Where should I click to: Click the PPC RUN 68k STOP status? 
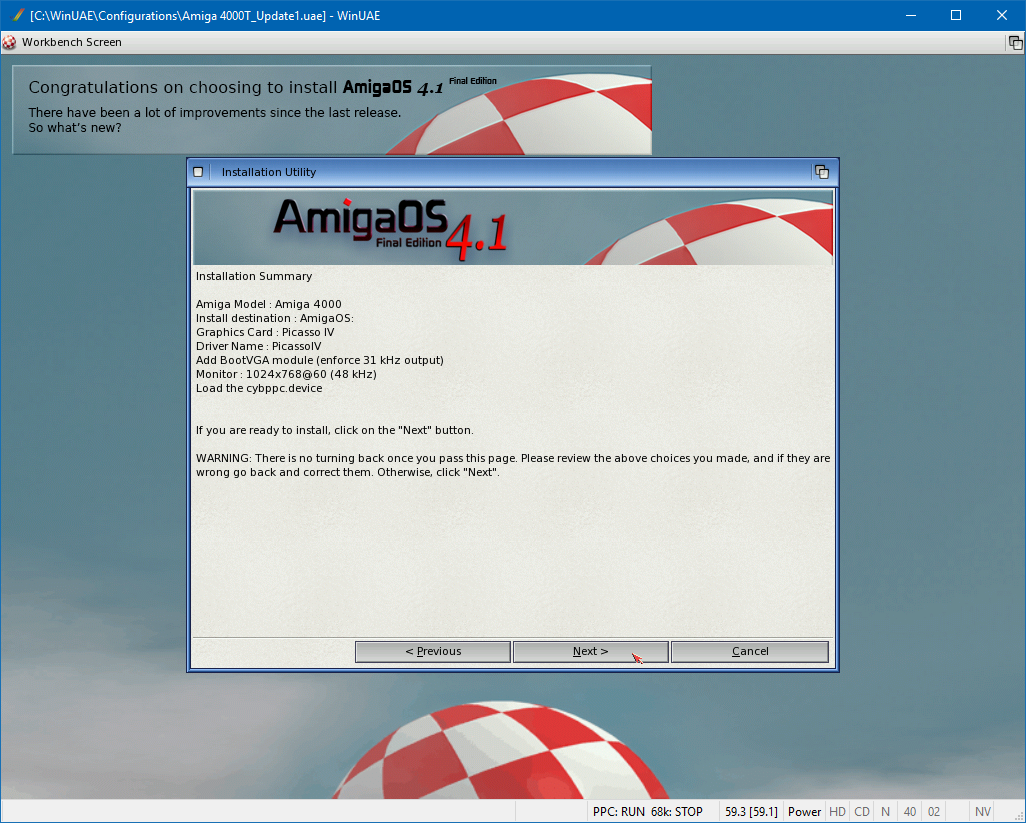tap(647, 812)
